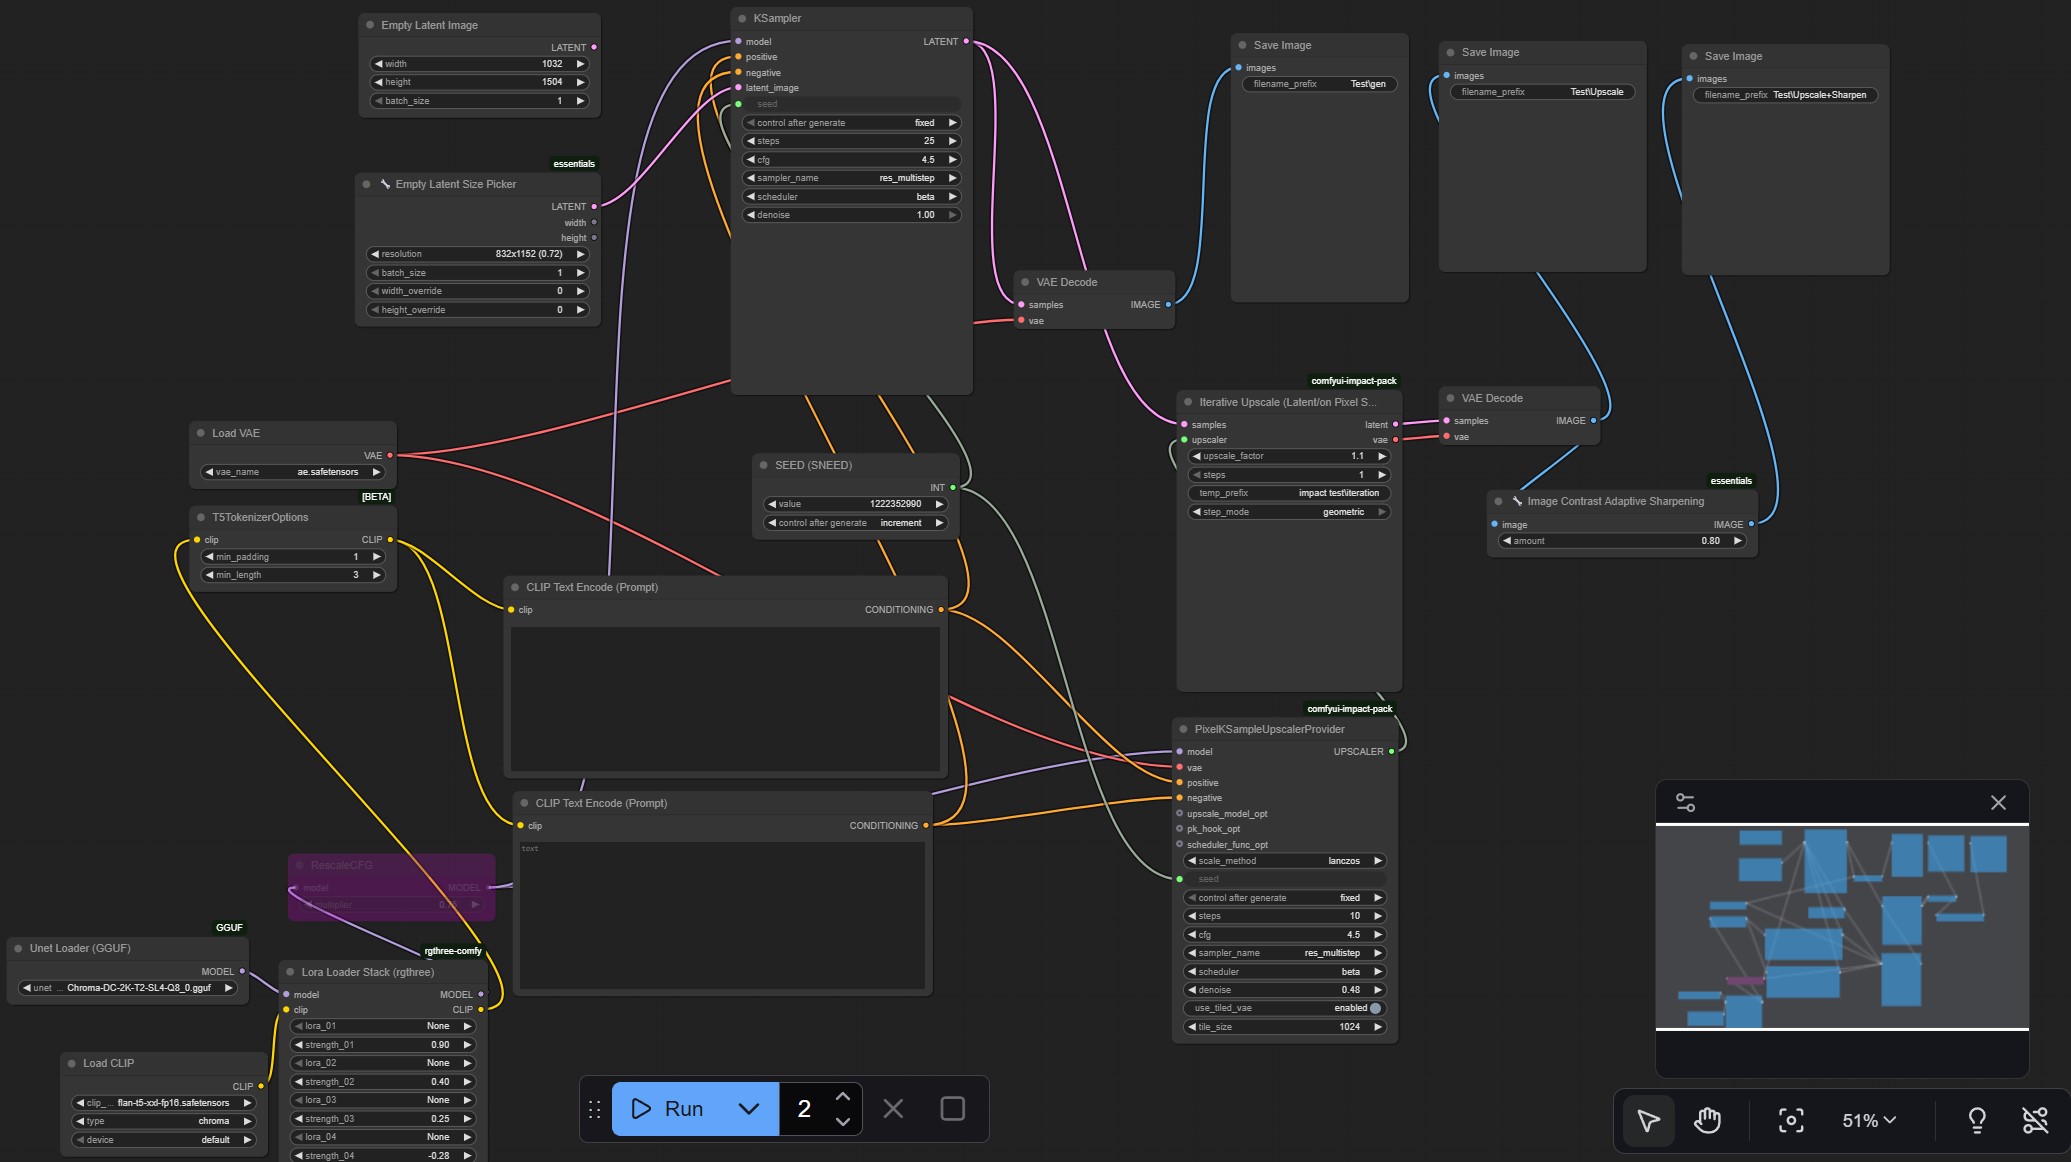Click the fit view icon
The height and width of the screenshot is (1162, 2071).
click(1791, 1120)
